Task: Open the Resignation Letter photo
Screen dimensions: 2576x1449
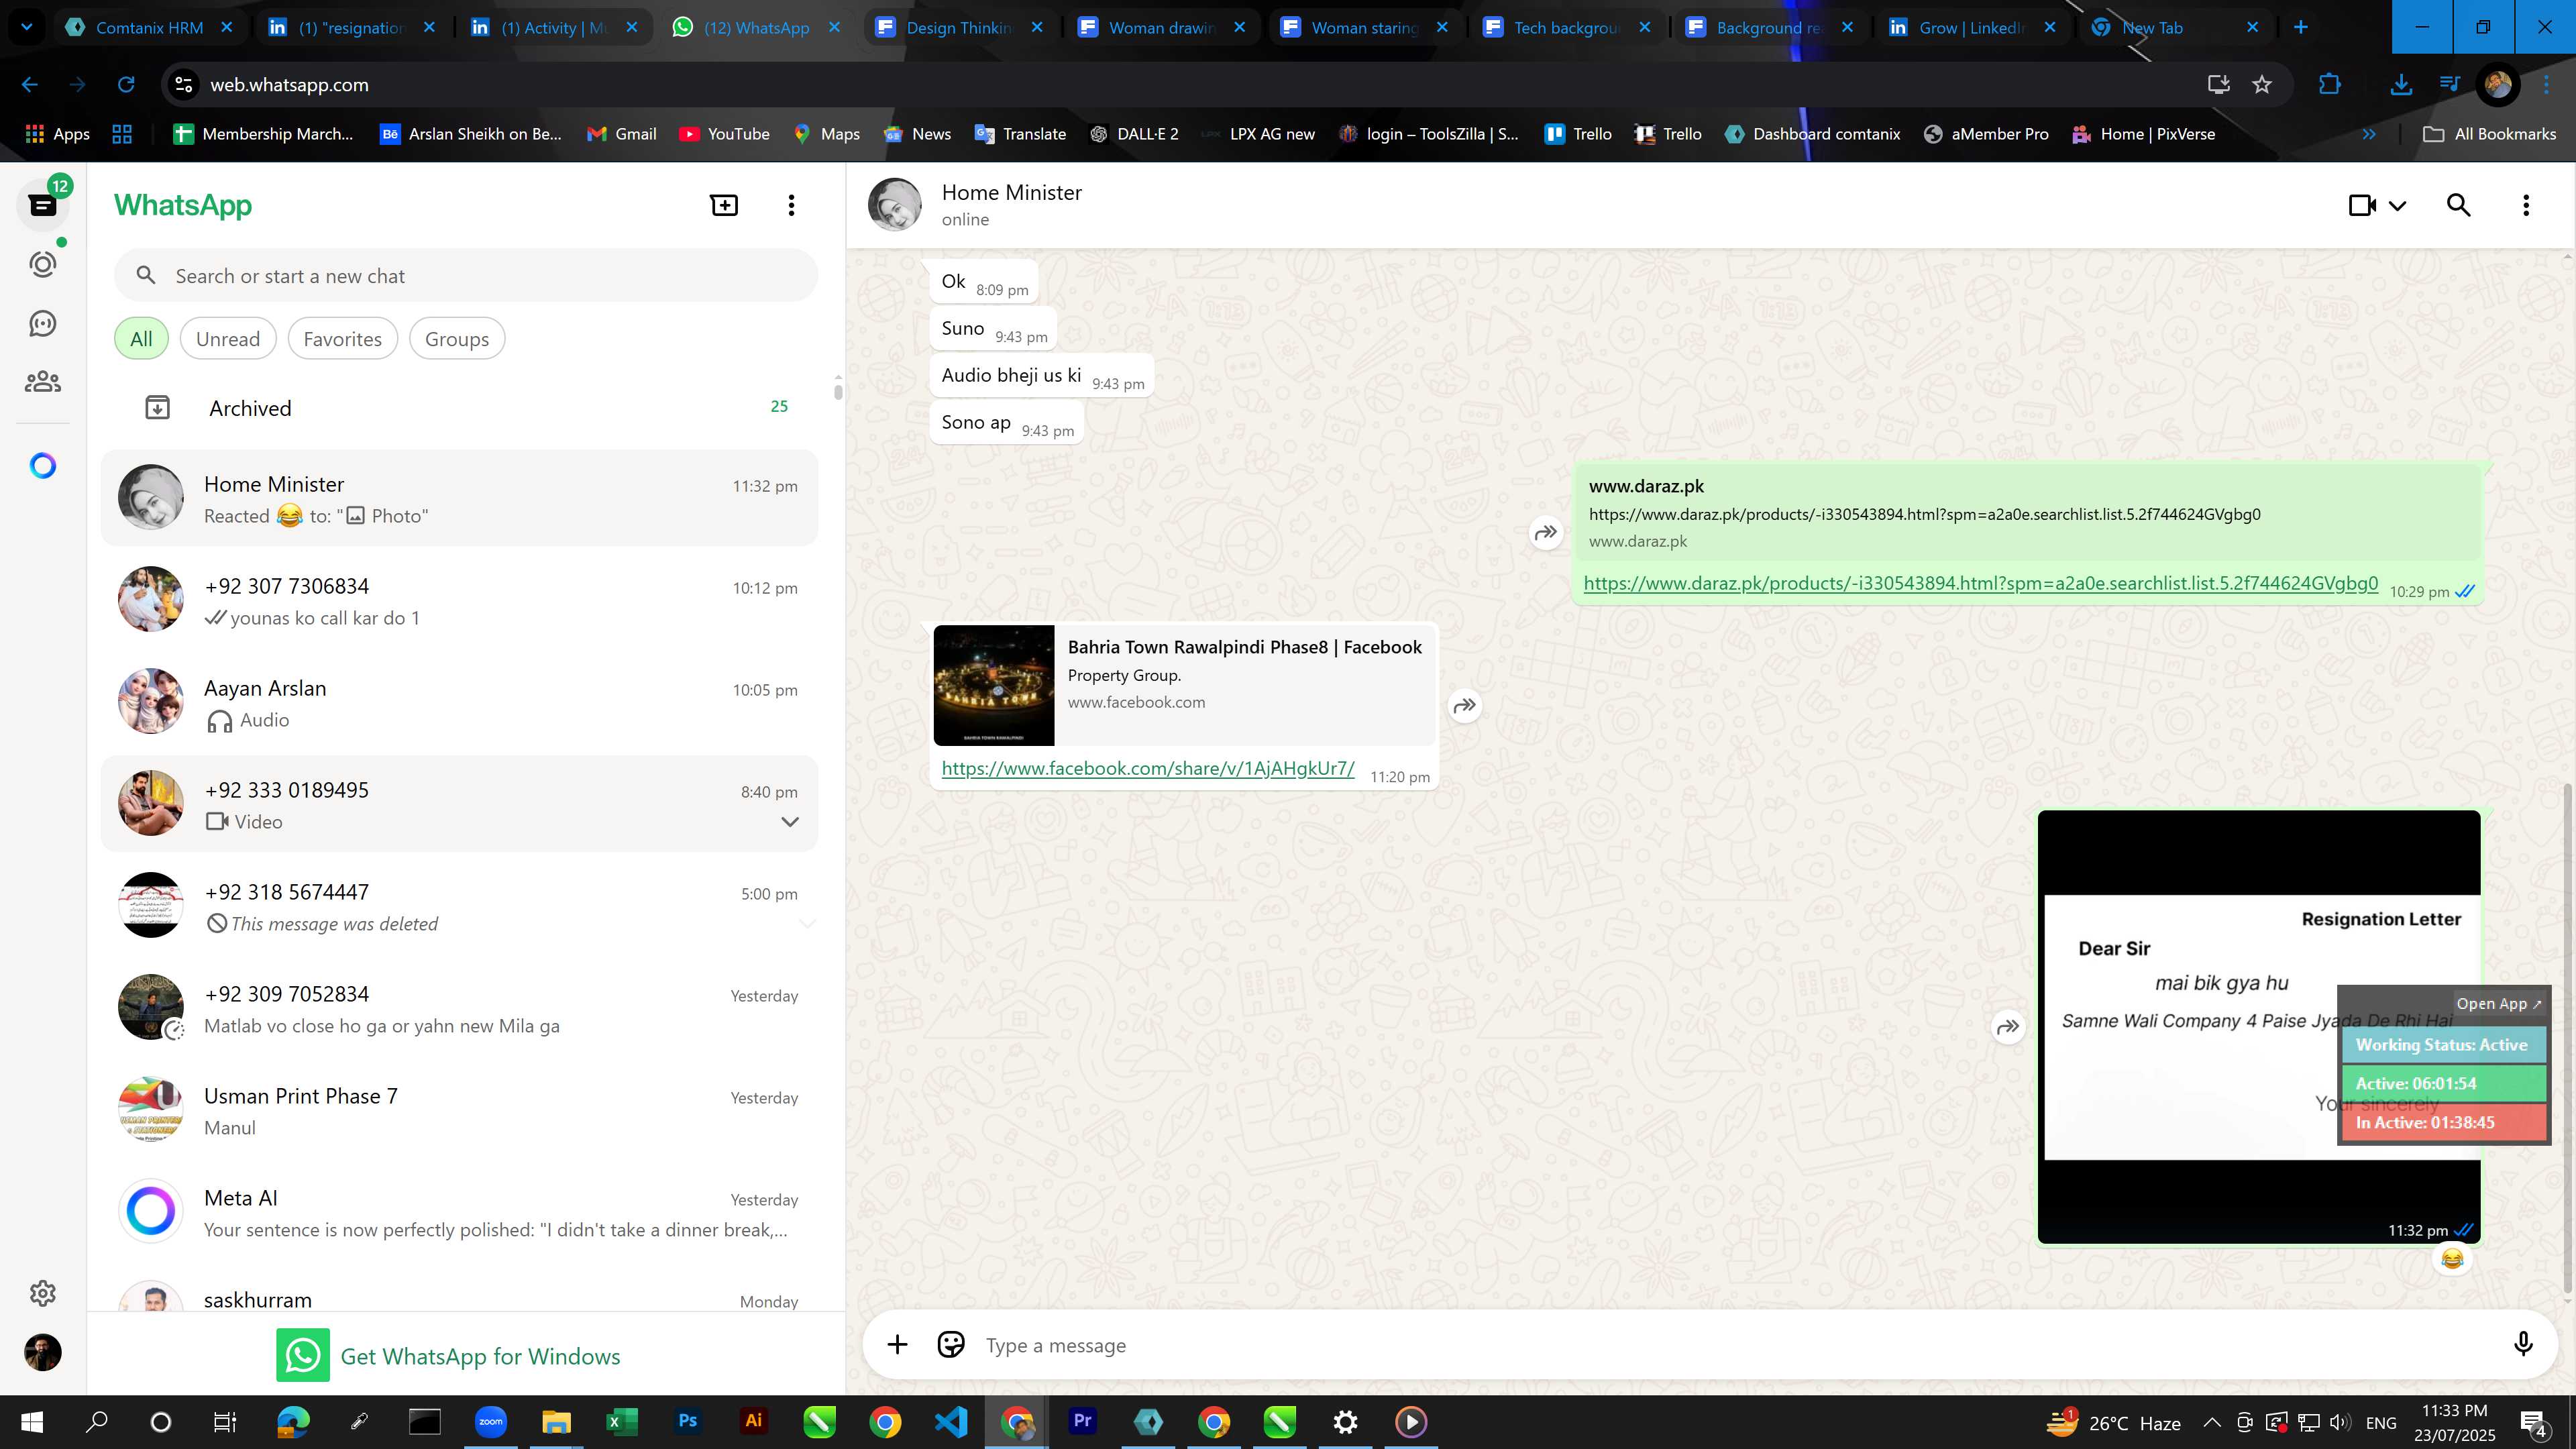Action: tap(2258, 1026)
